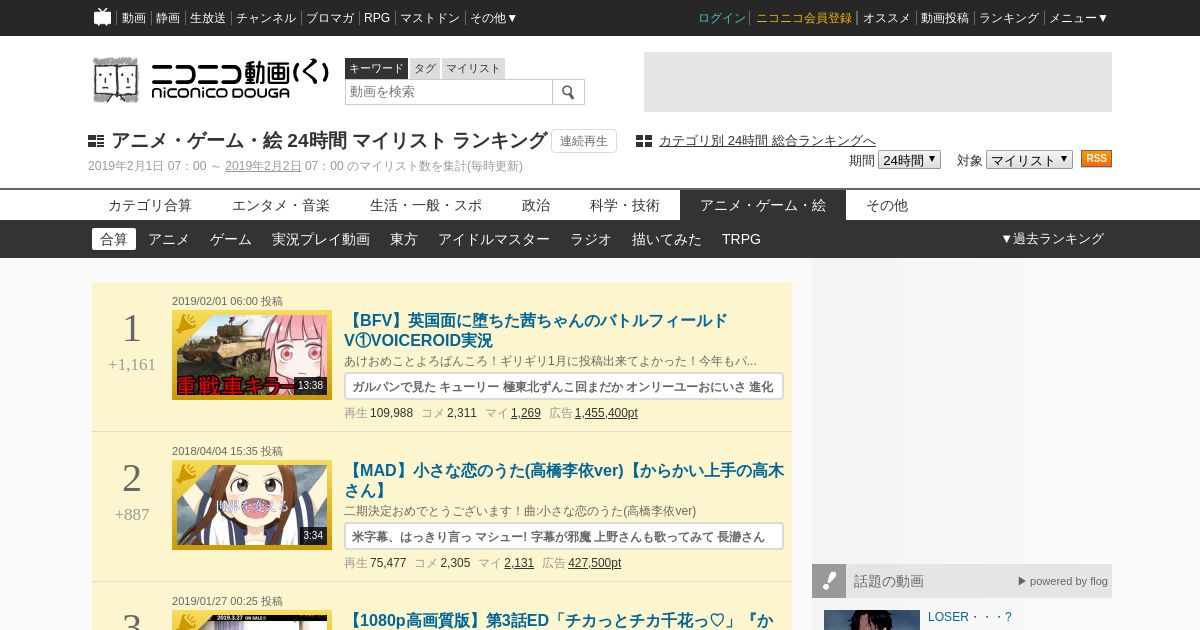
Task: Open the 期間 24時間 dropdown
Action: point(909,160)
